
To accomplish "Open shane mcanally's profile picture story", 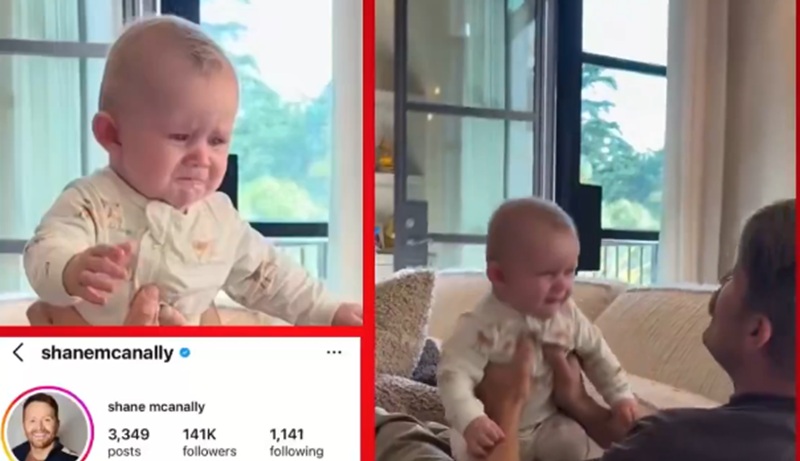I will [x=47, y=425].
